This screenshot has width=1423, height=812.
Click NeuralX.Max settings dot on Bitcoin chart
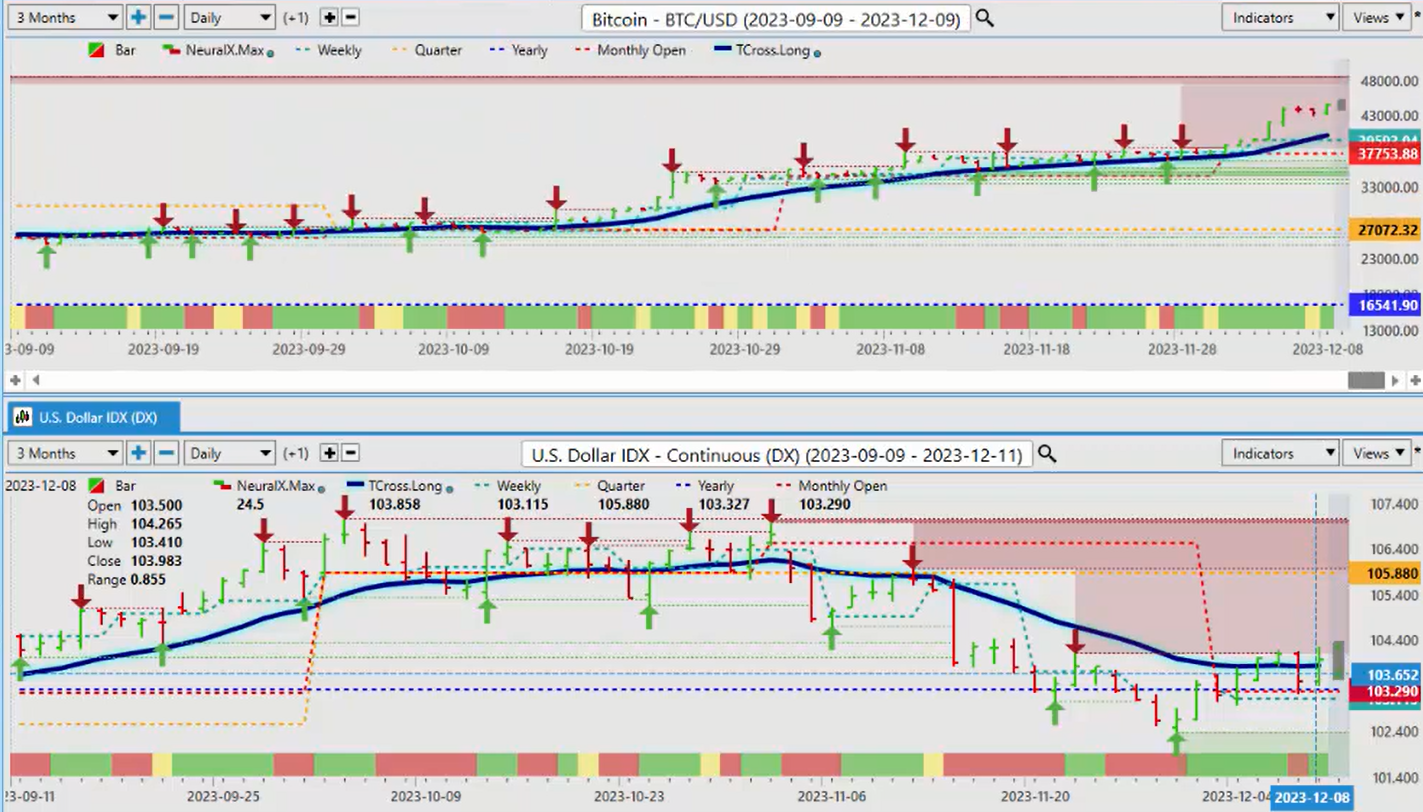(x=271, y=52)
